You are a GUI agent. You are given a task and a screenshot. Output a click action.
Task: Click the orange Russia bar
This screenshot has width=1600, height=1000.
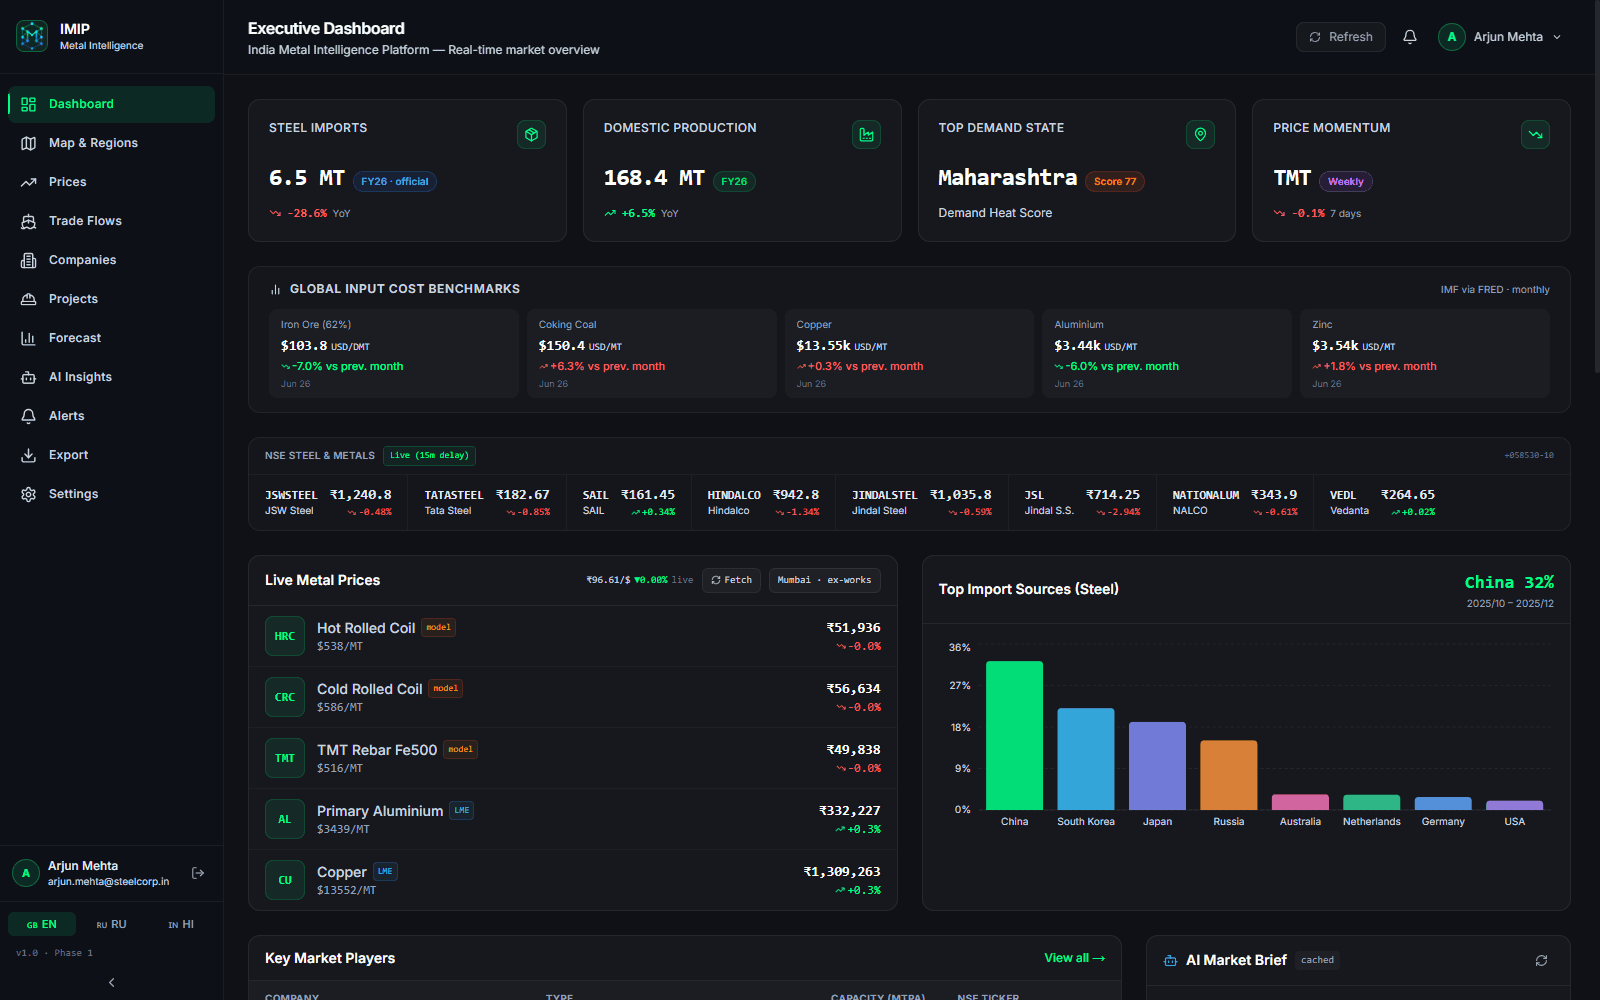(x=1229, y=775)
